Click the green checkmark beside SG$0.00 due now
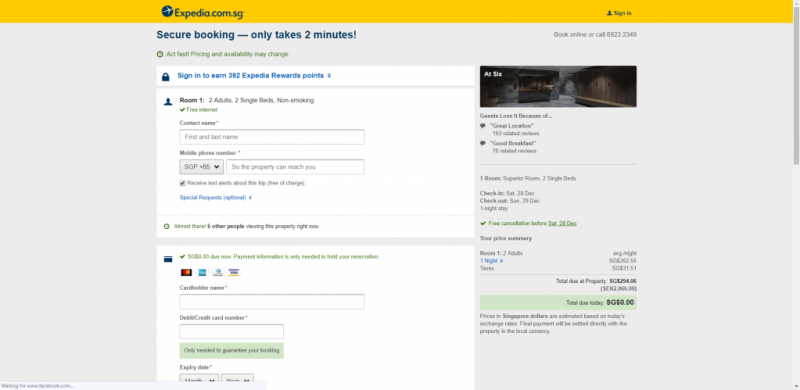Screen dimensions: 800x390 [x=182, y=257]
